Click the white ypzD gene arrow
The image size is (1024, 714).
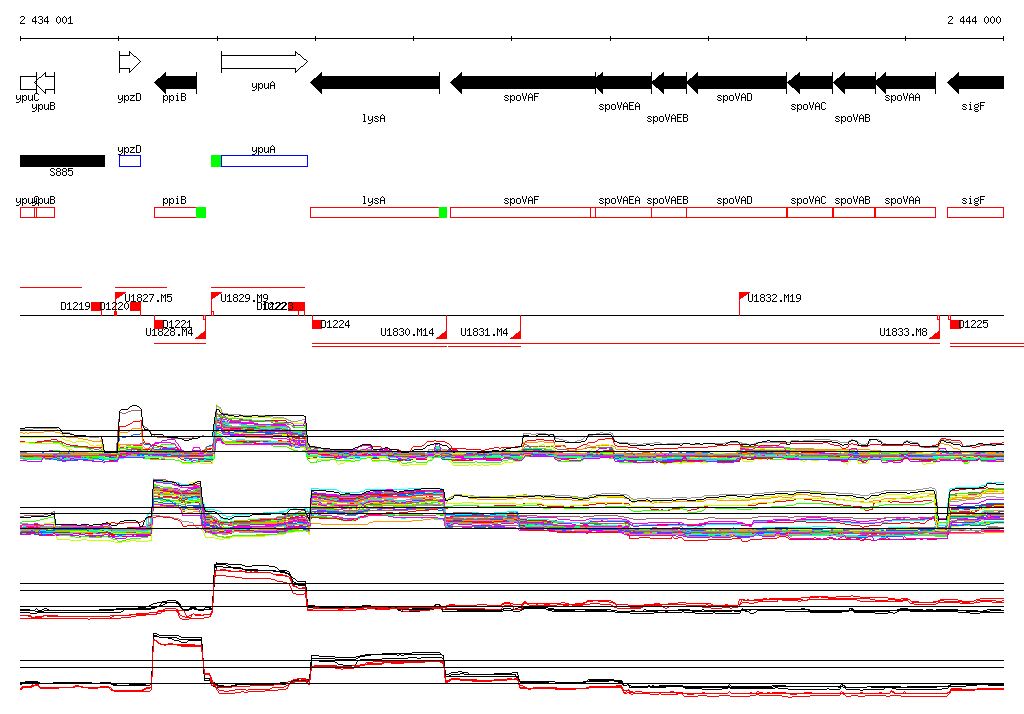pyautogui.click(x=129, y=62)
